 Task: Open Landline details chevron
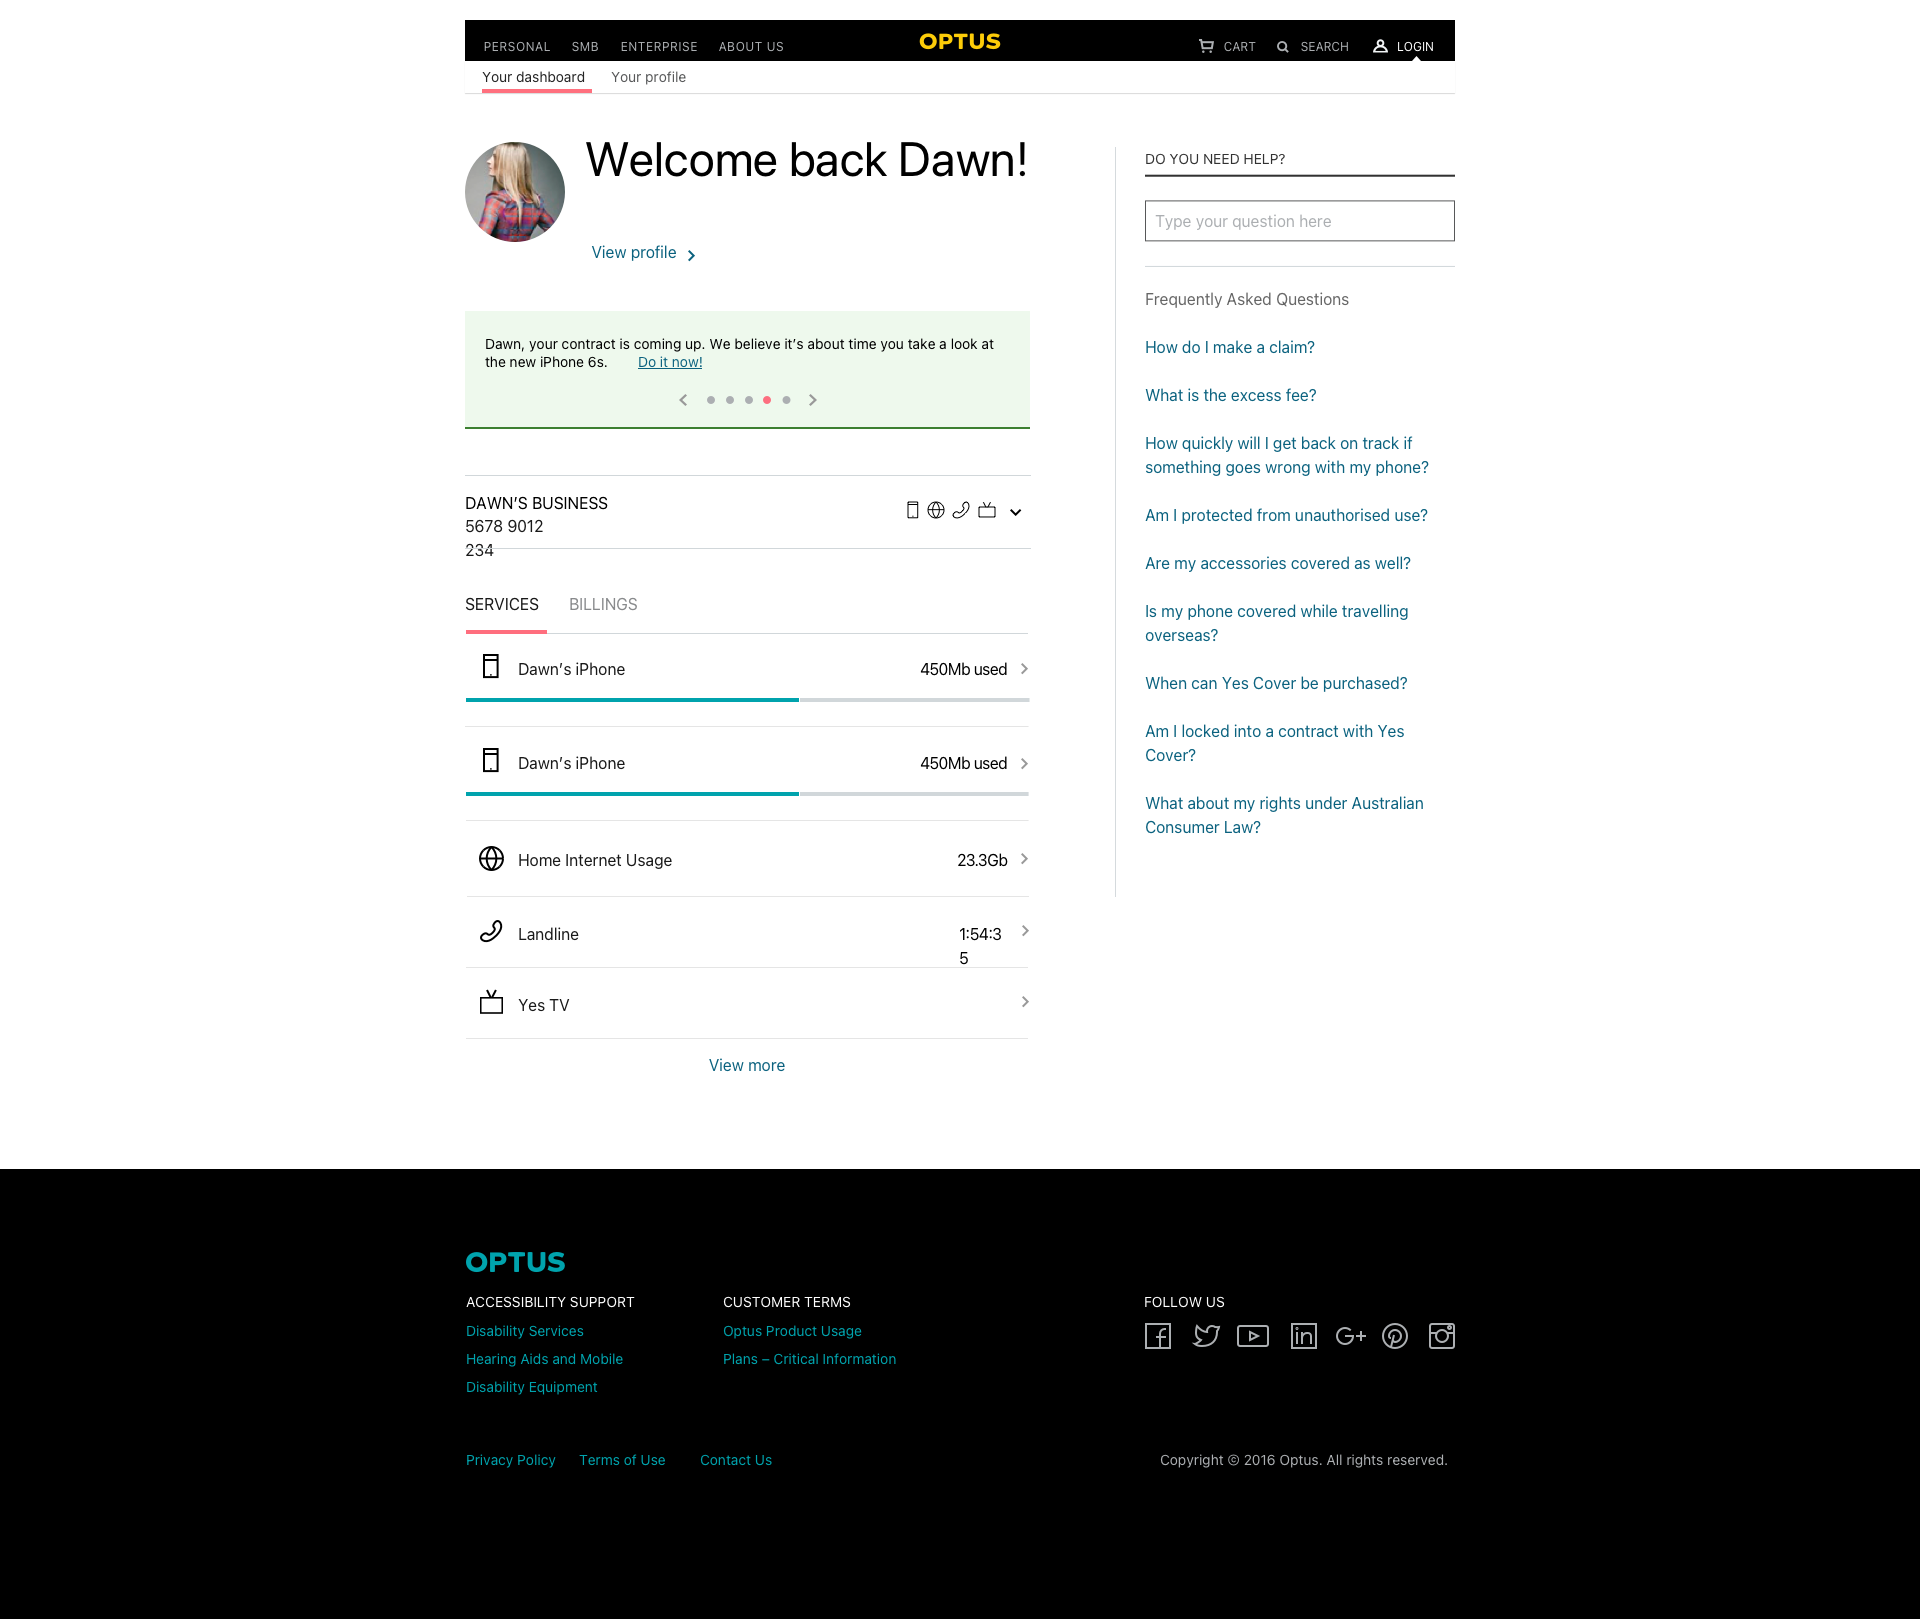(x=1025, y=931)
